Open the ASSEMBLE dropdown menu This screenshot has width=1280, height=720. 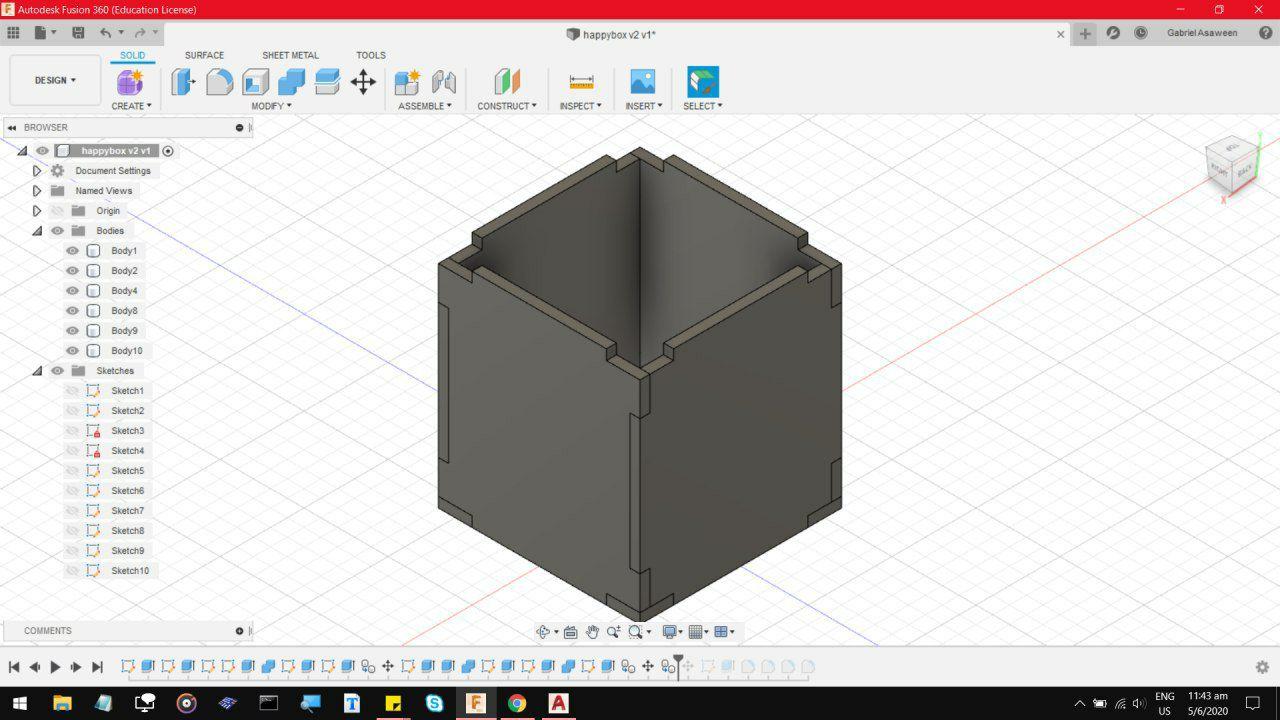[425, 106]
